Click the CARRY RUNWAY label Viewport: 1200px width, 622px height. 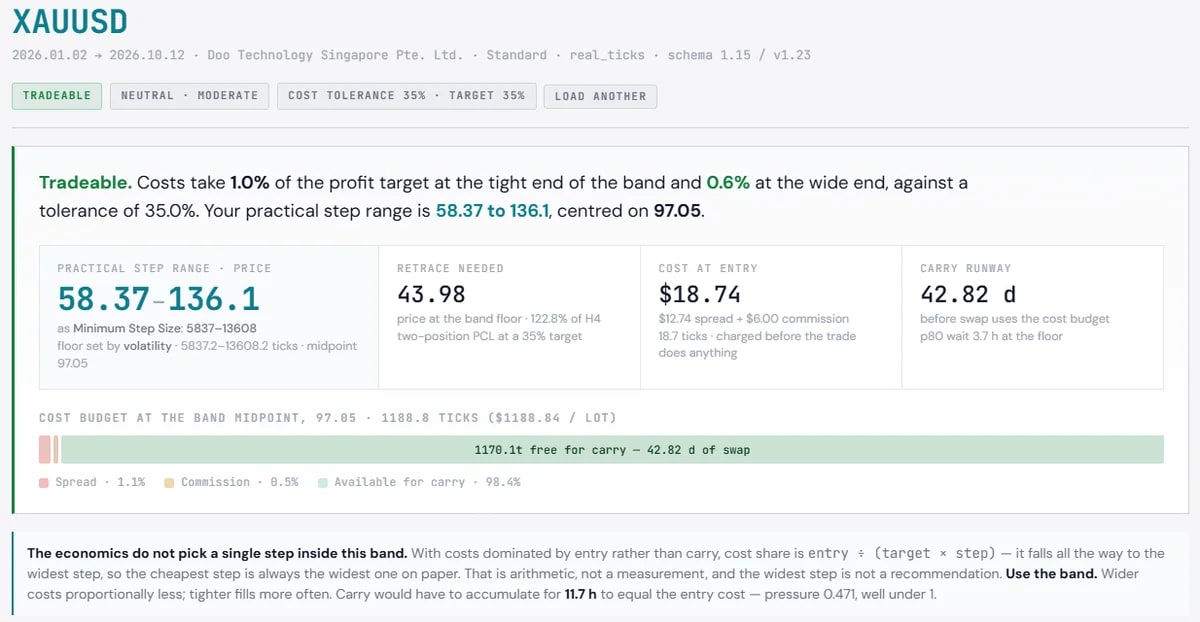pos(965,268)
